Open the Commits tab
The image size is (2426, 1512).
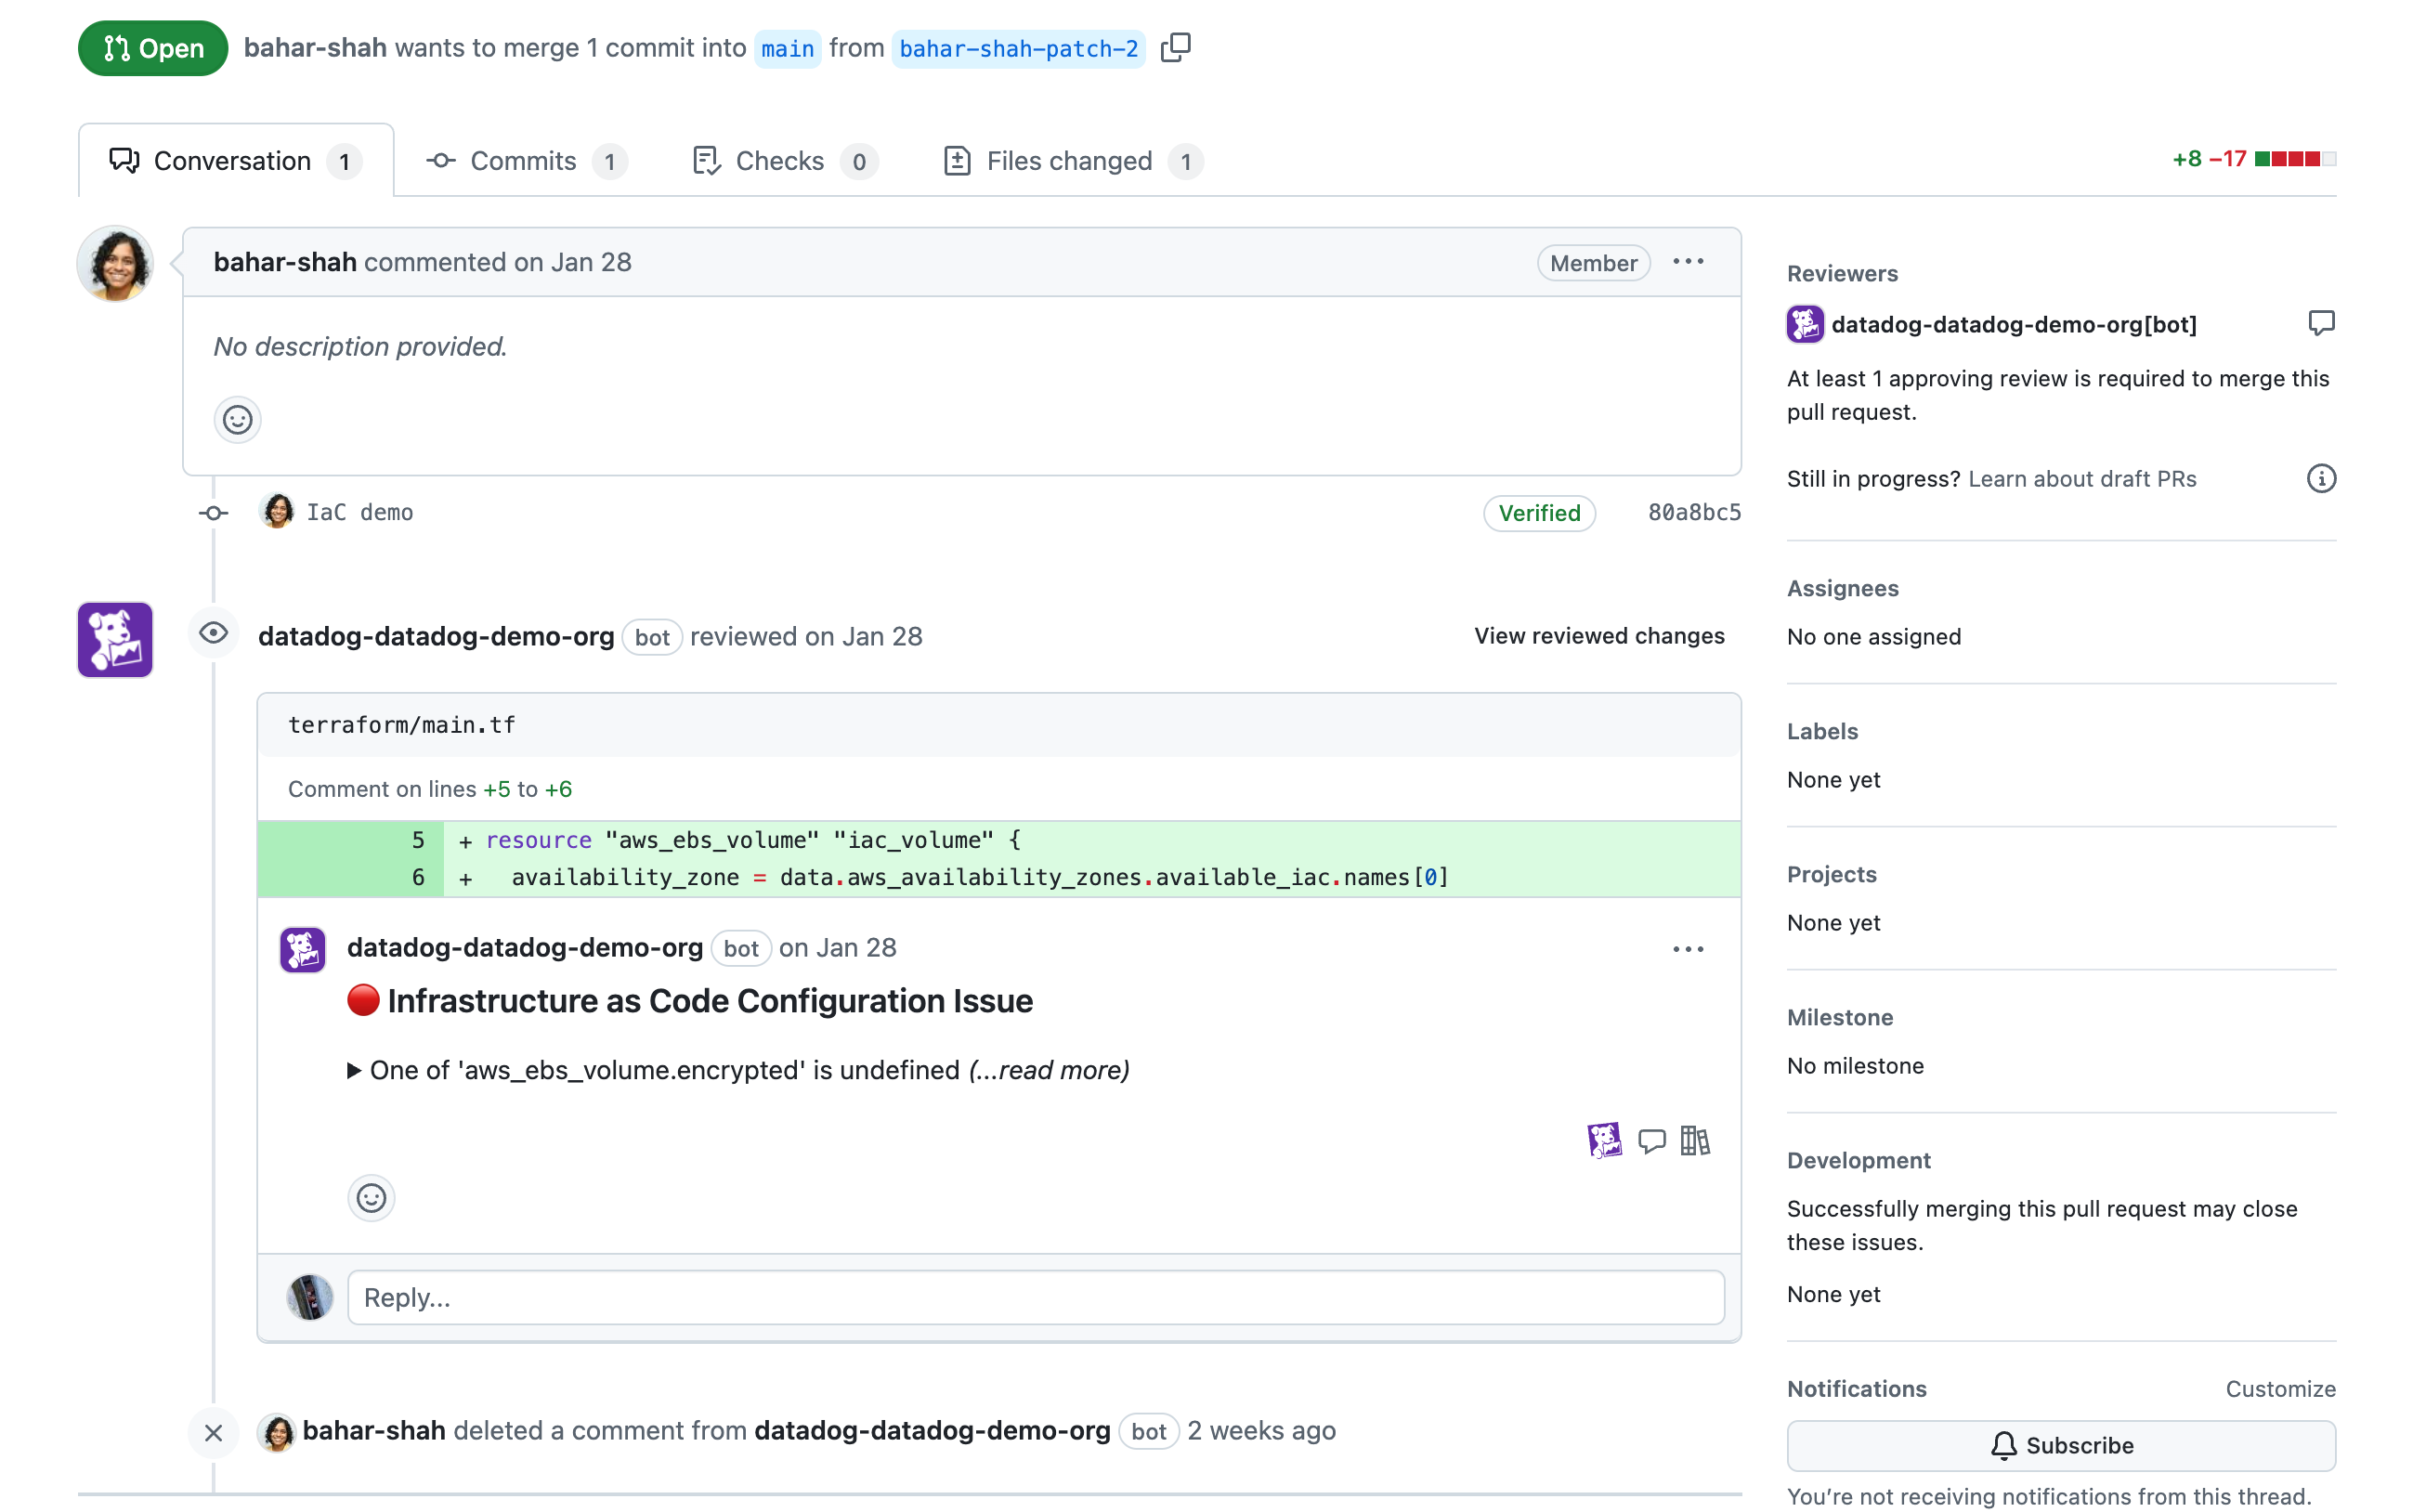coord(523,160)
